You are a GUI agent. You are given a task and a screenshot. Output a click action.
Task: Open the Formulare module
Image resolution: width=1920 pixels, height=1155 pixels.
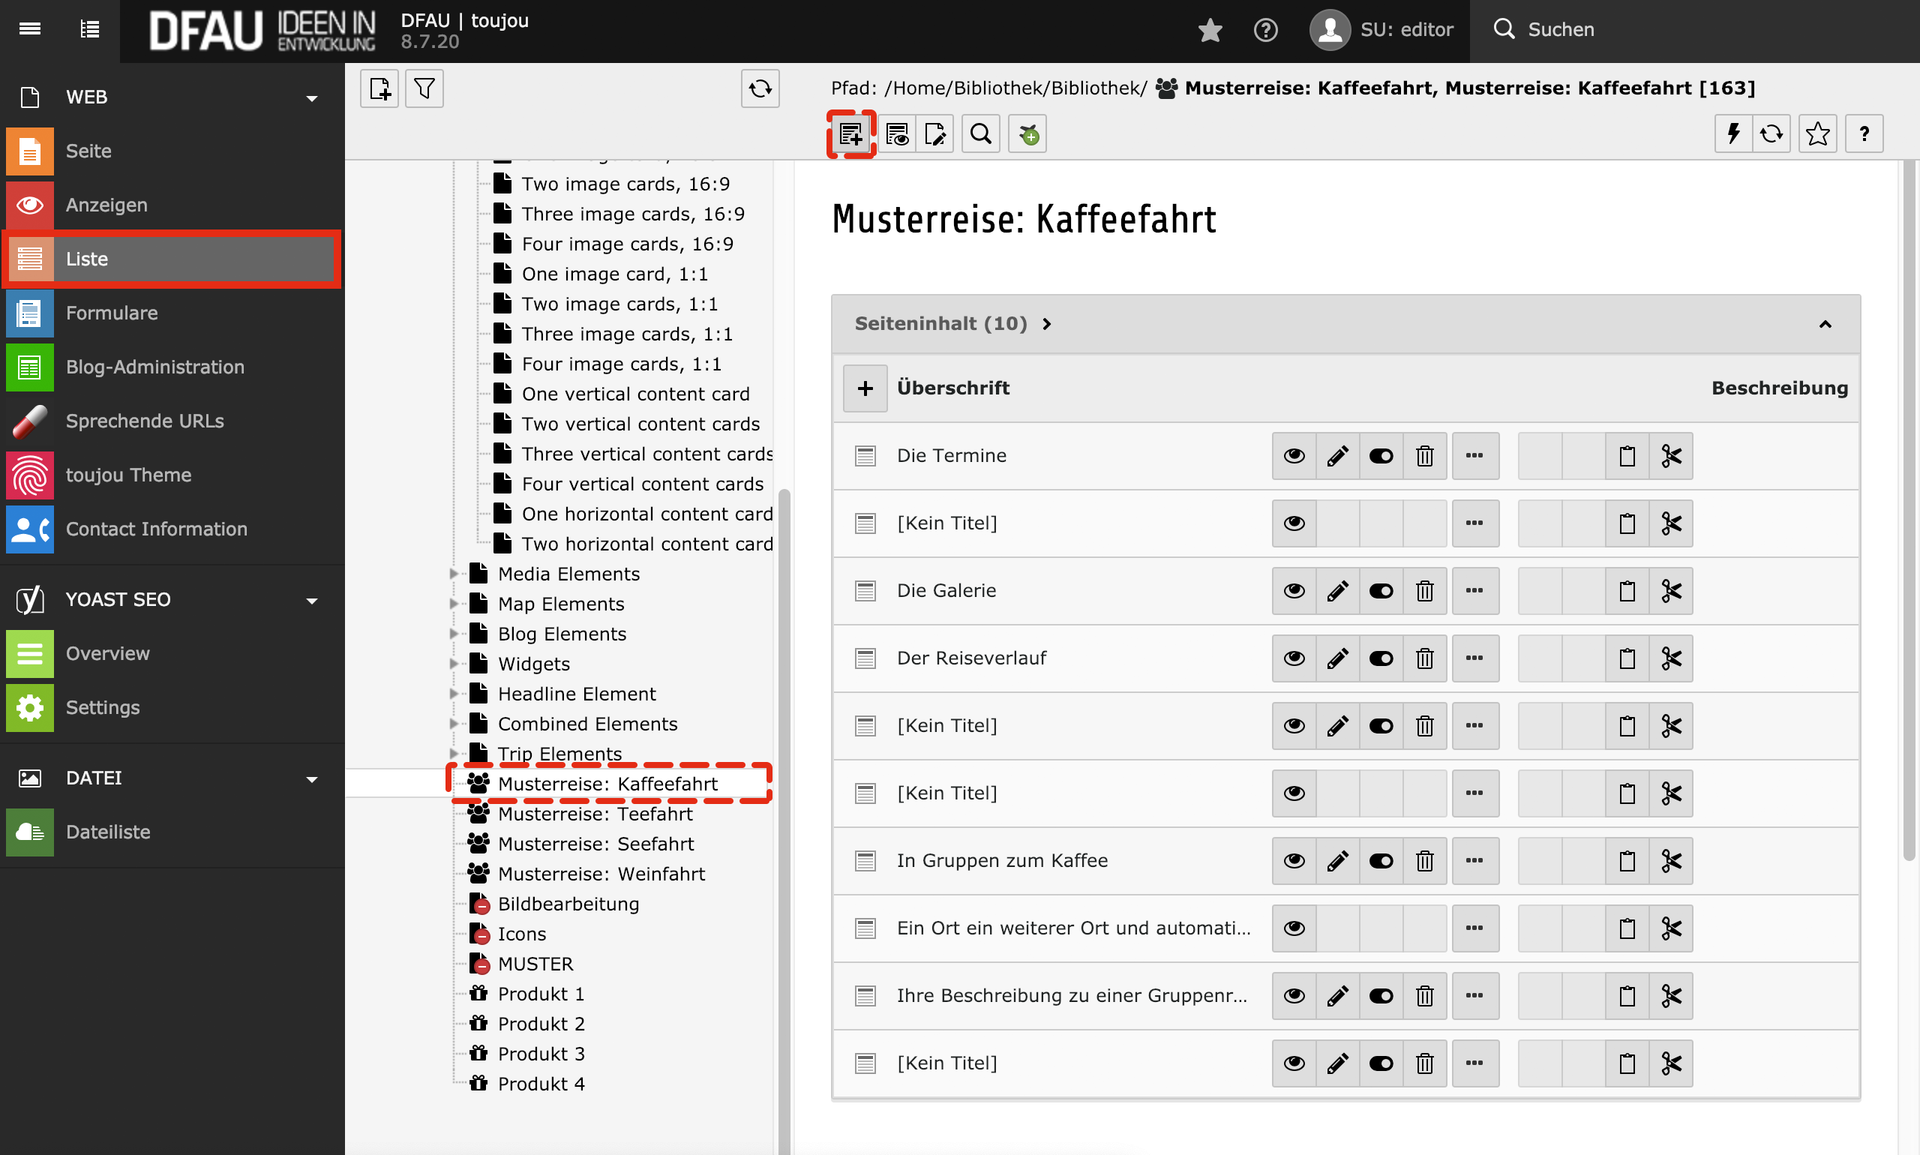click(111, 313)
